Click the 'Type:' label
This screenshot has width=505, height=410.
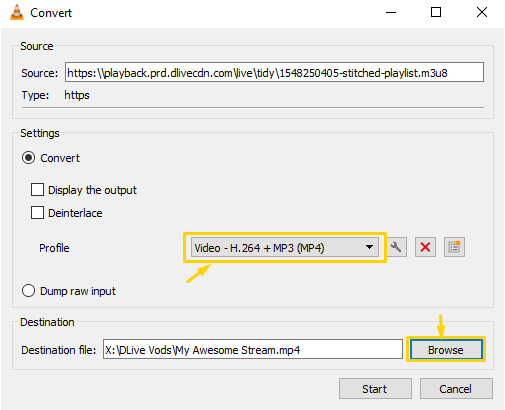pos(35,95)
